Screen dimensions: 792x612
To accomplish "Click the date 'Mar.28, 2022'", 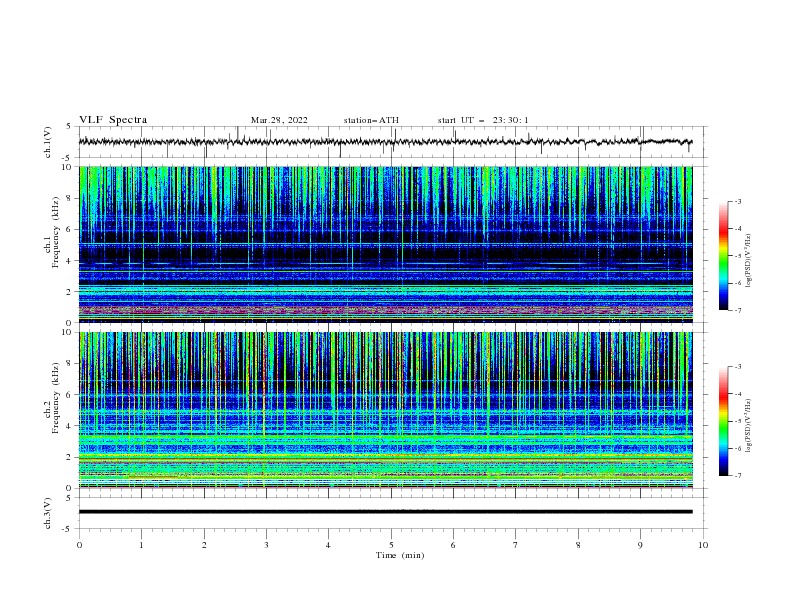I will [x=279, y=120].
